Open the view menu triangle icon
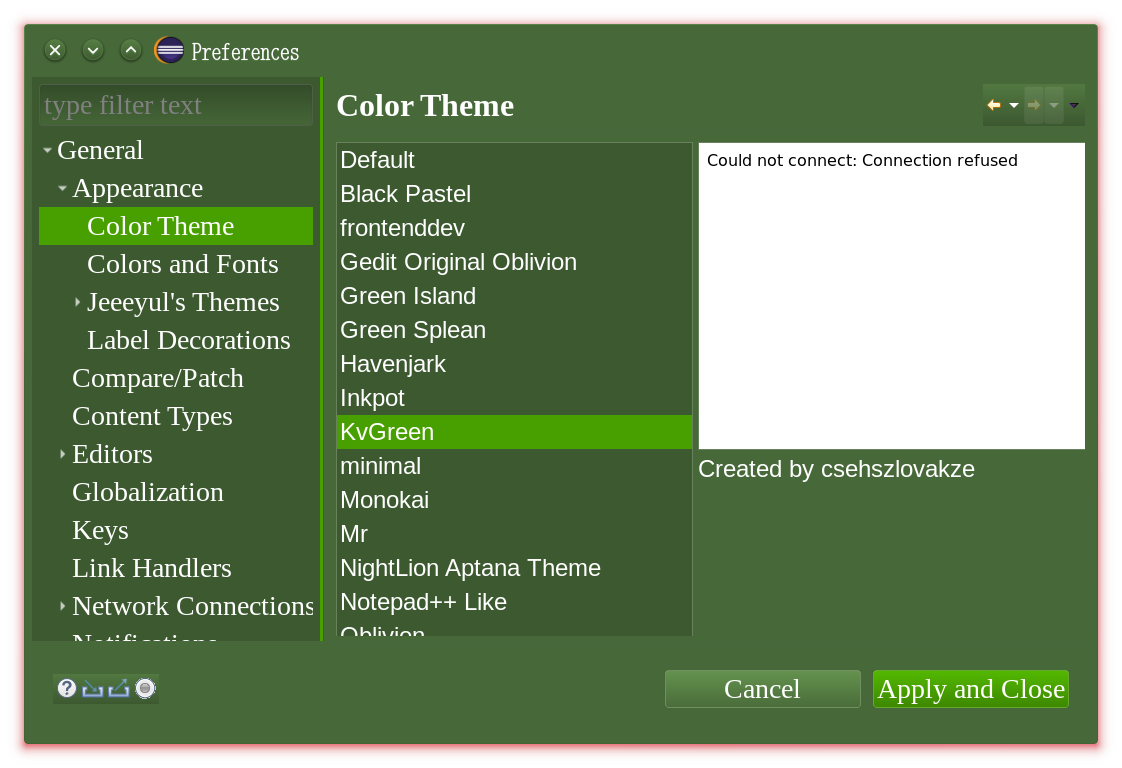The width and height of the screenshot is (1122, 768). coord(1074,105)
